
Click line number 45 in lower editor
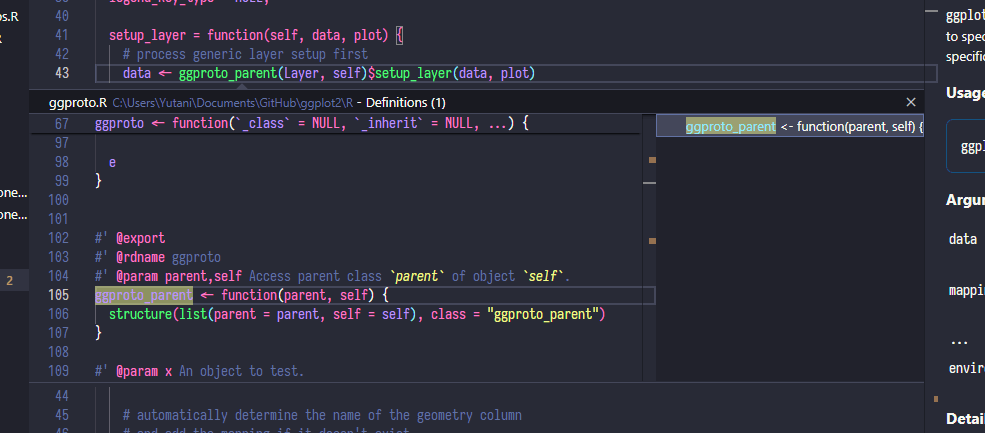click(x=60, y=415)
